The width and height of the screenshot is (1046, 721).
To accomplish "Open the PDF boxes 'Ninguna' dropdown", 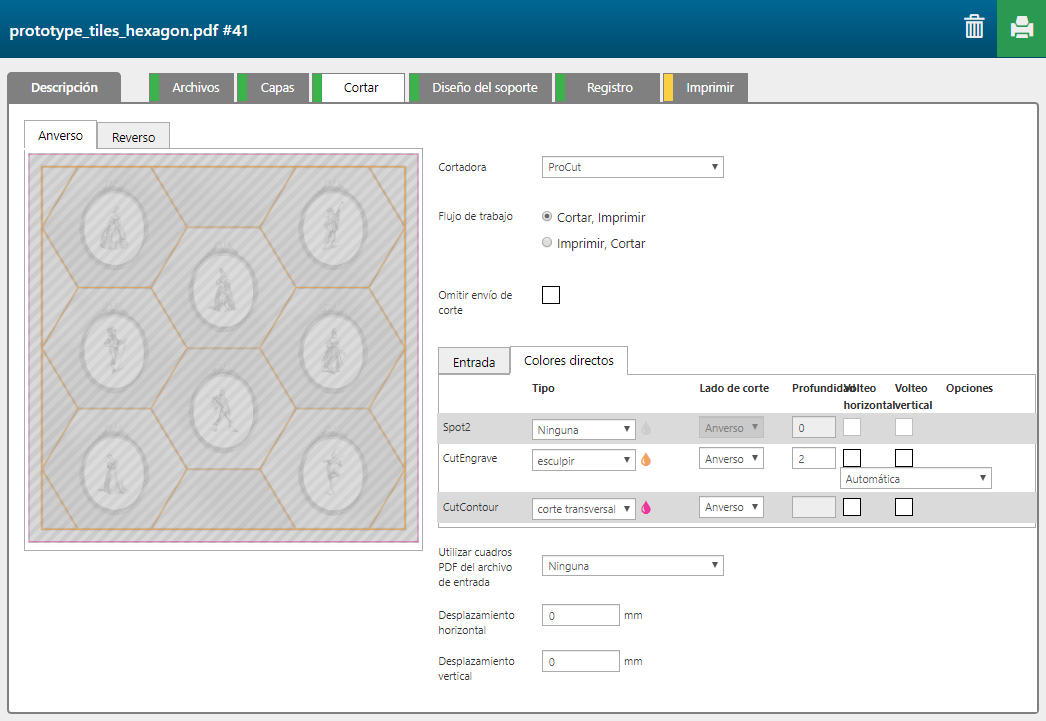I will pos(632,566).
